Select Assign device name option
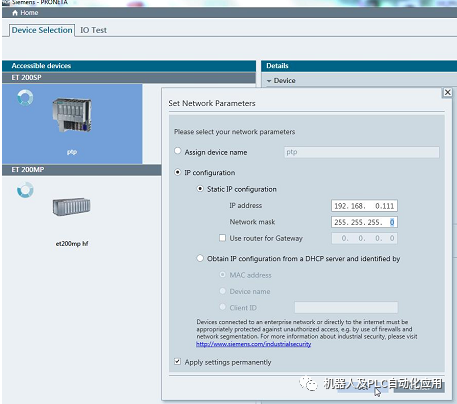The image size is (457, 404). pyautogui.click(x=178, y=151)
